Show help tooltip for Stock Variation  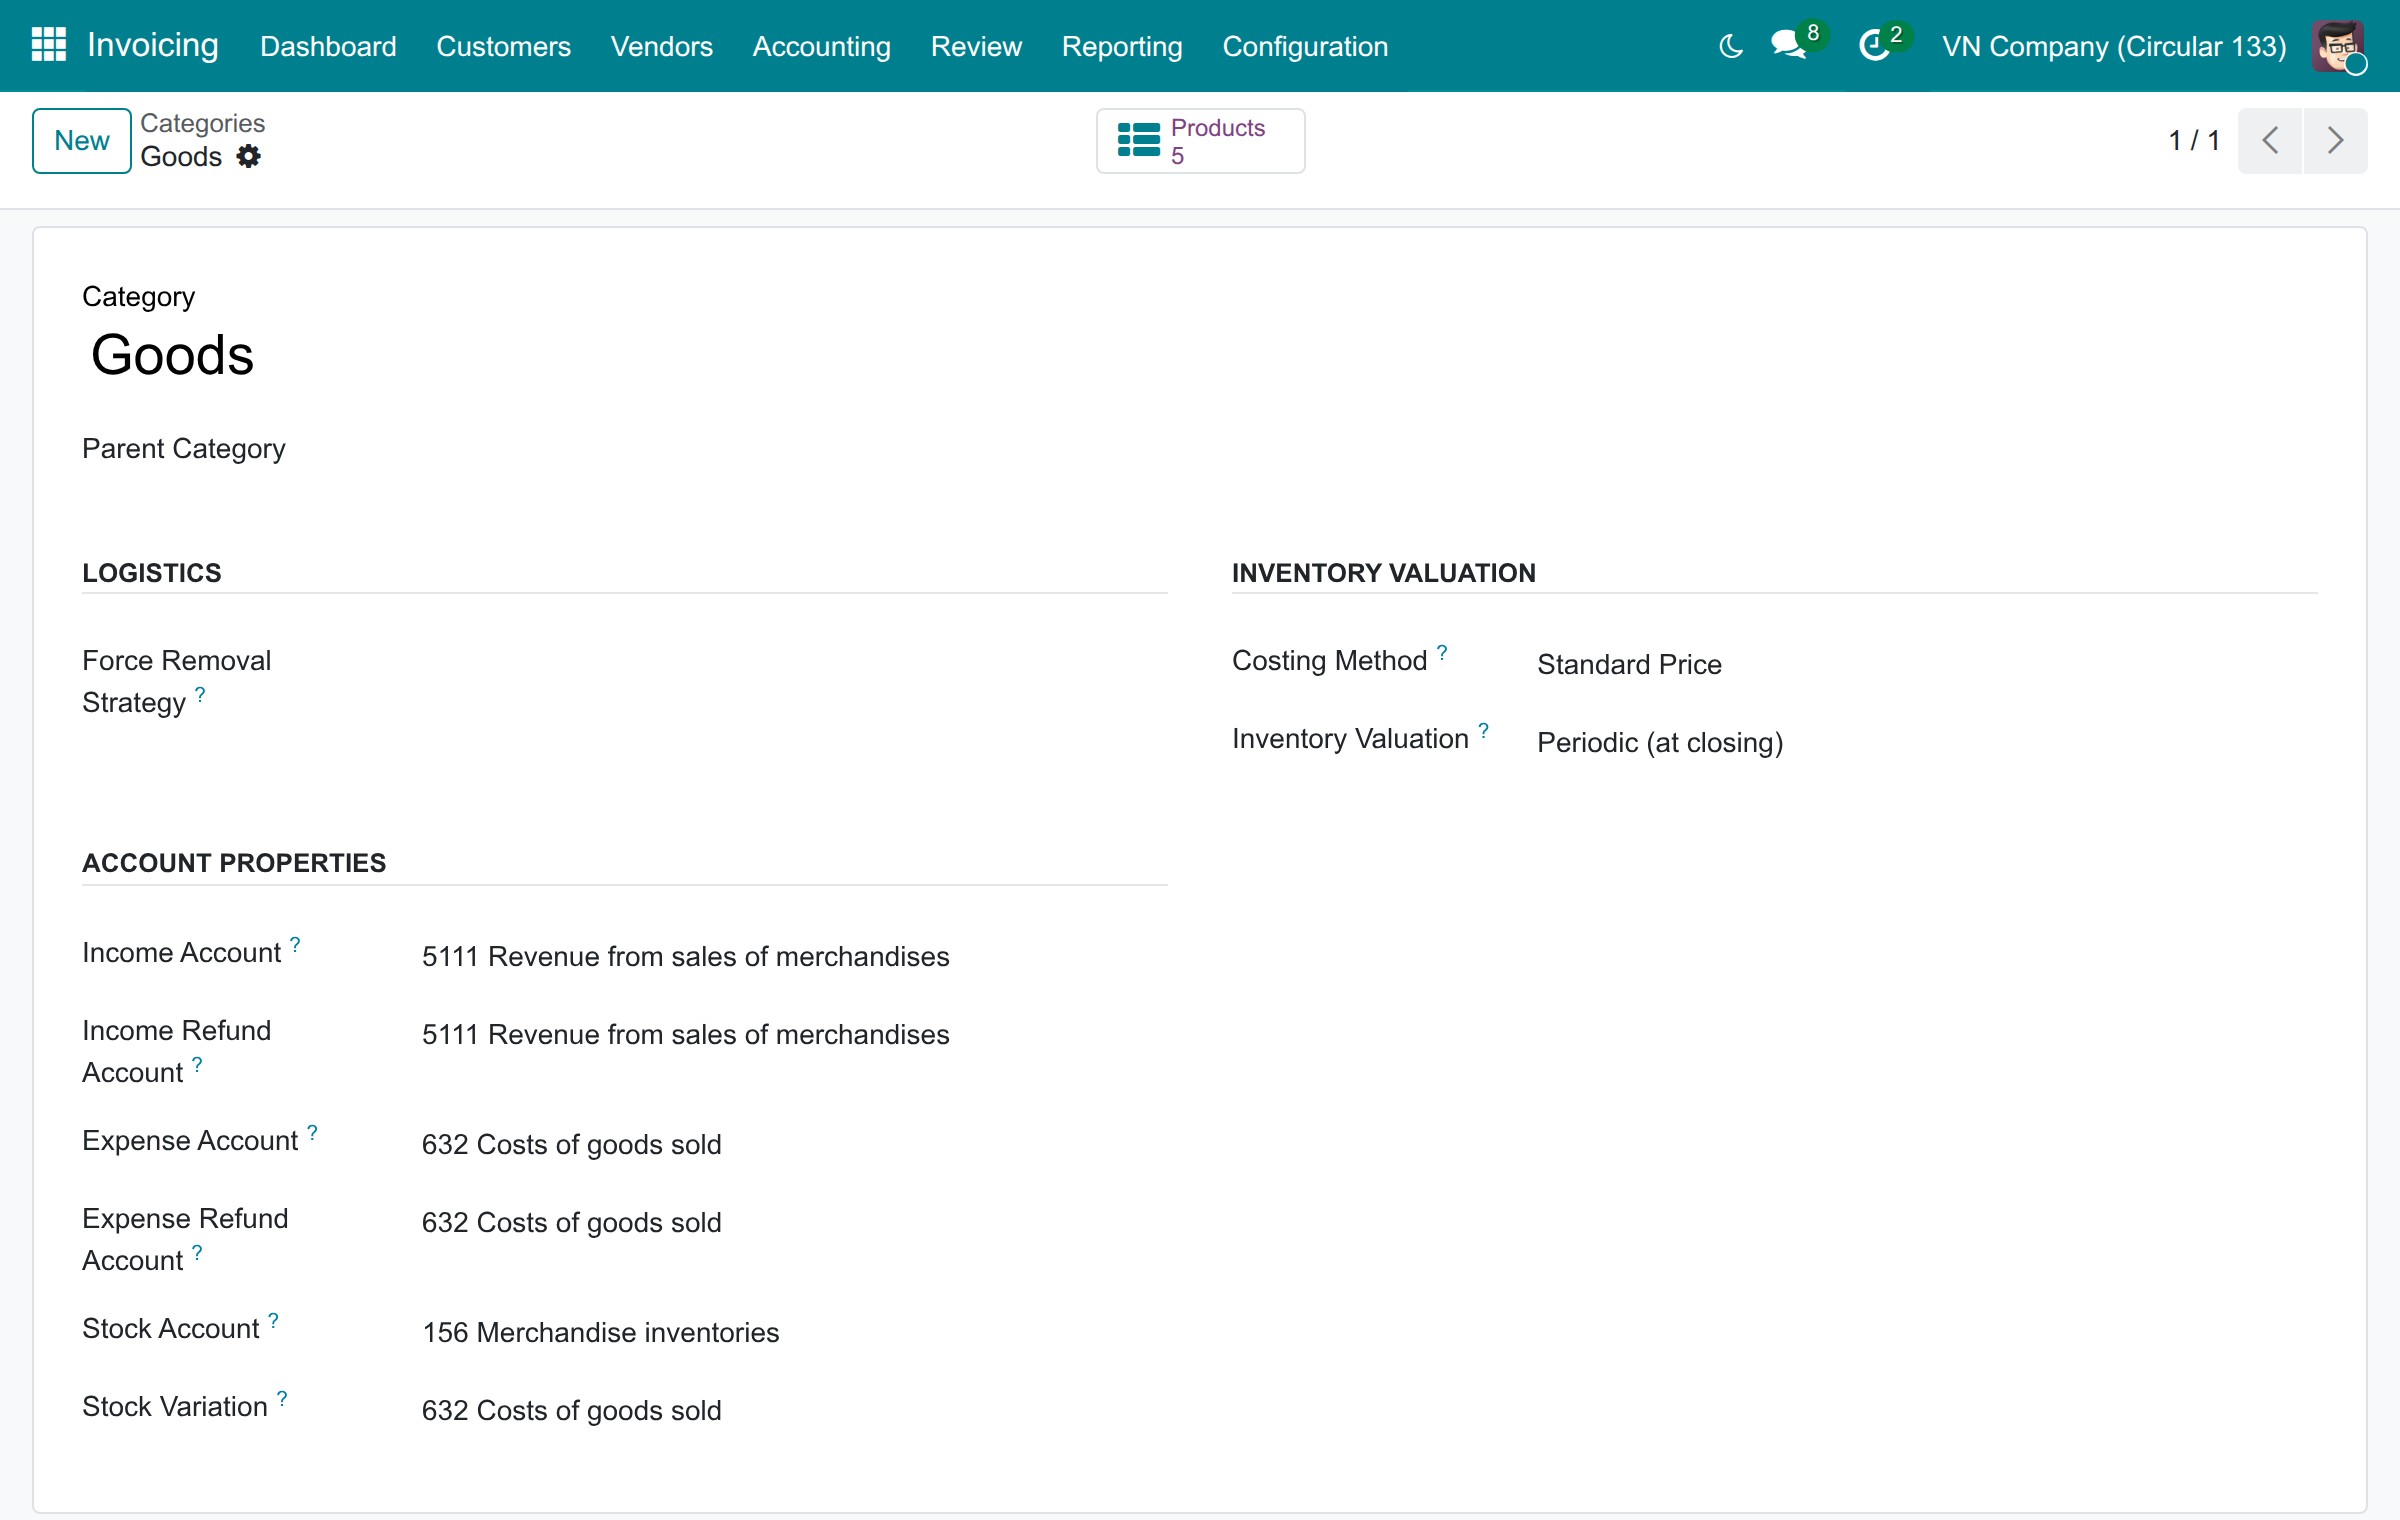(282, 1398)
